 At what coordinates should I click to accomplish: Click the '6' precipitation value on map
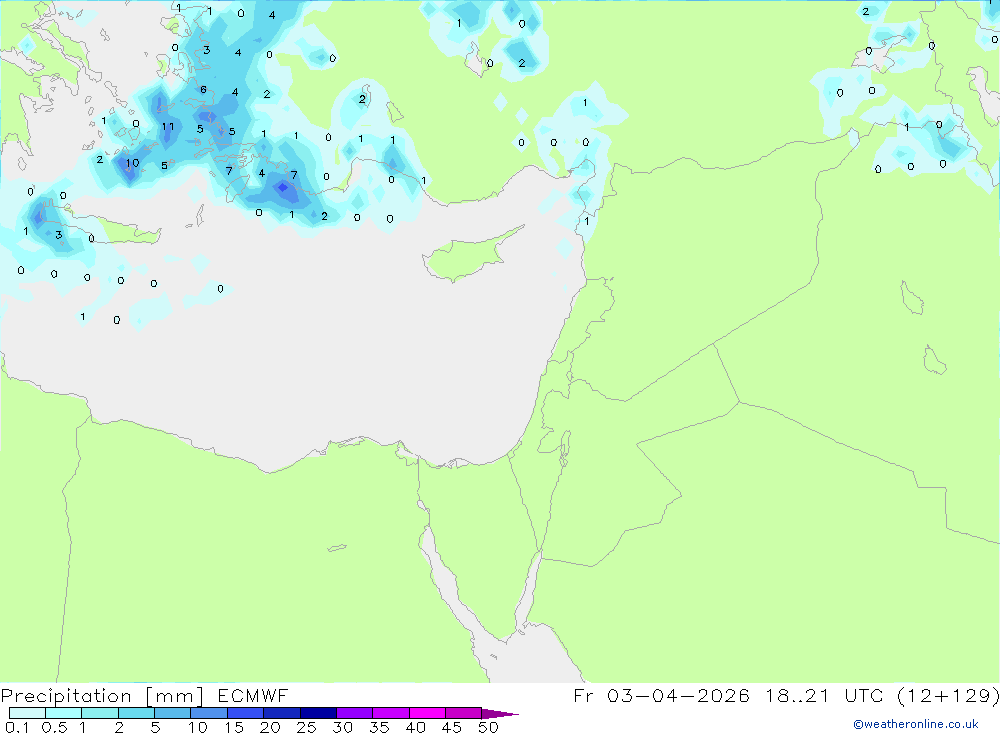(203, 90)
